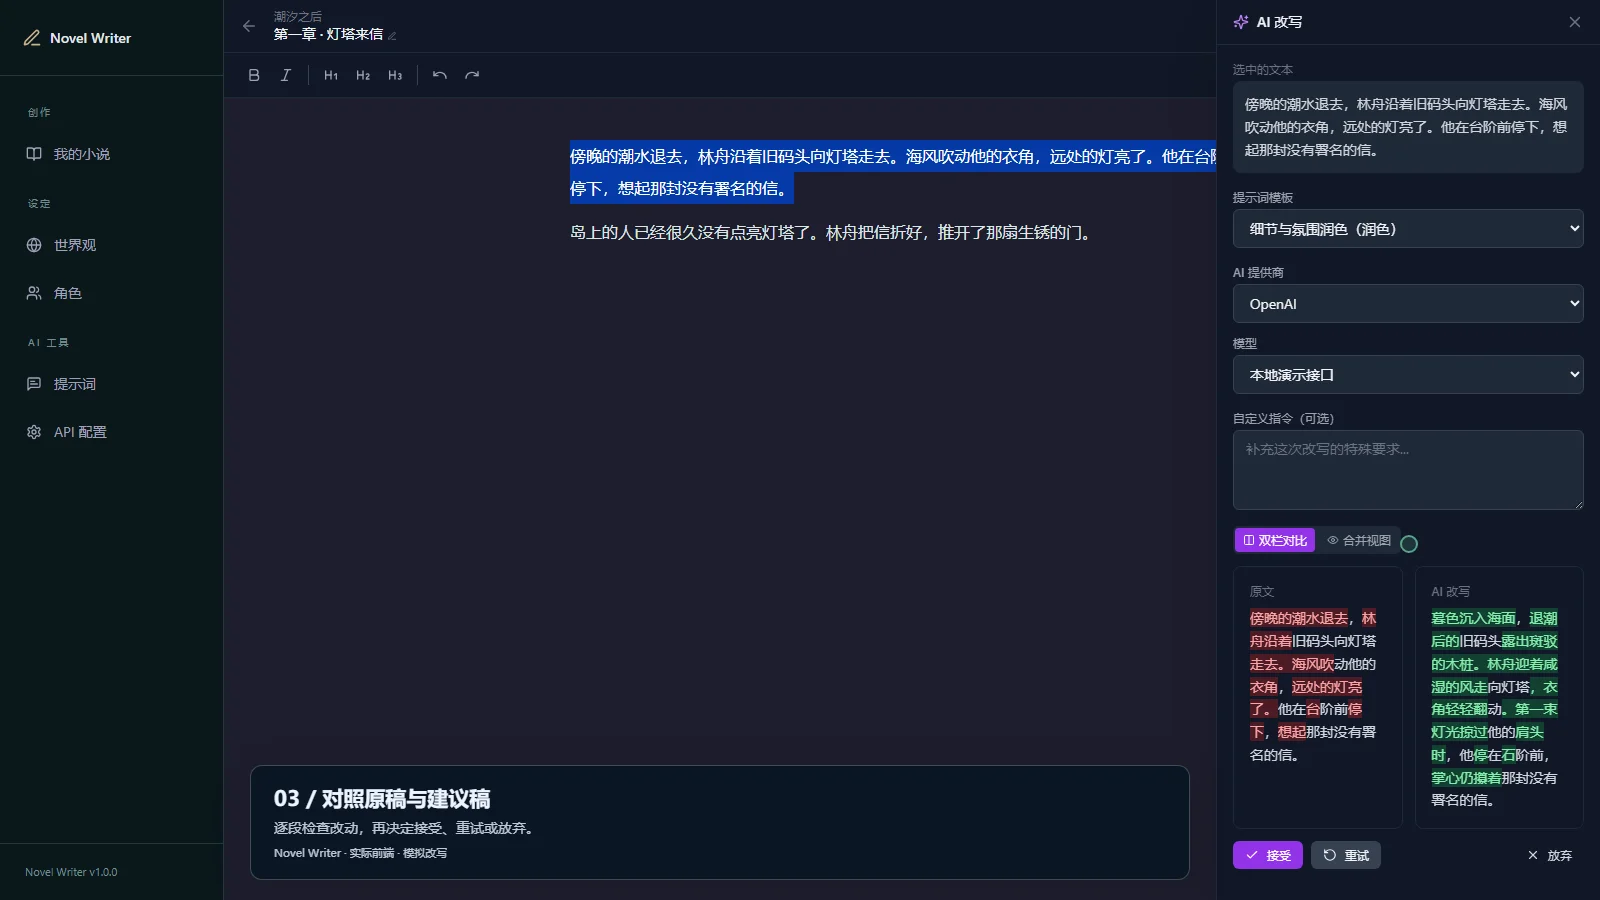Screen dimensions: 1600x900
Task: Expand the AI 提供商 OpenAI dropdown
Action: click(x=1408, y=304)
